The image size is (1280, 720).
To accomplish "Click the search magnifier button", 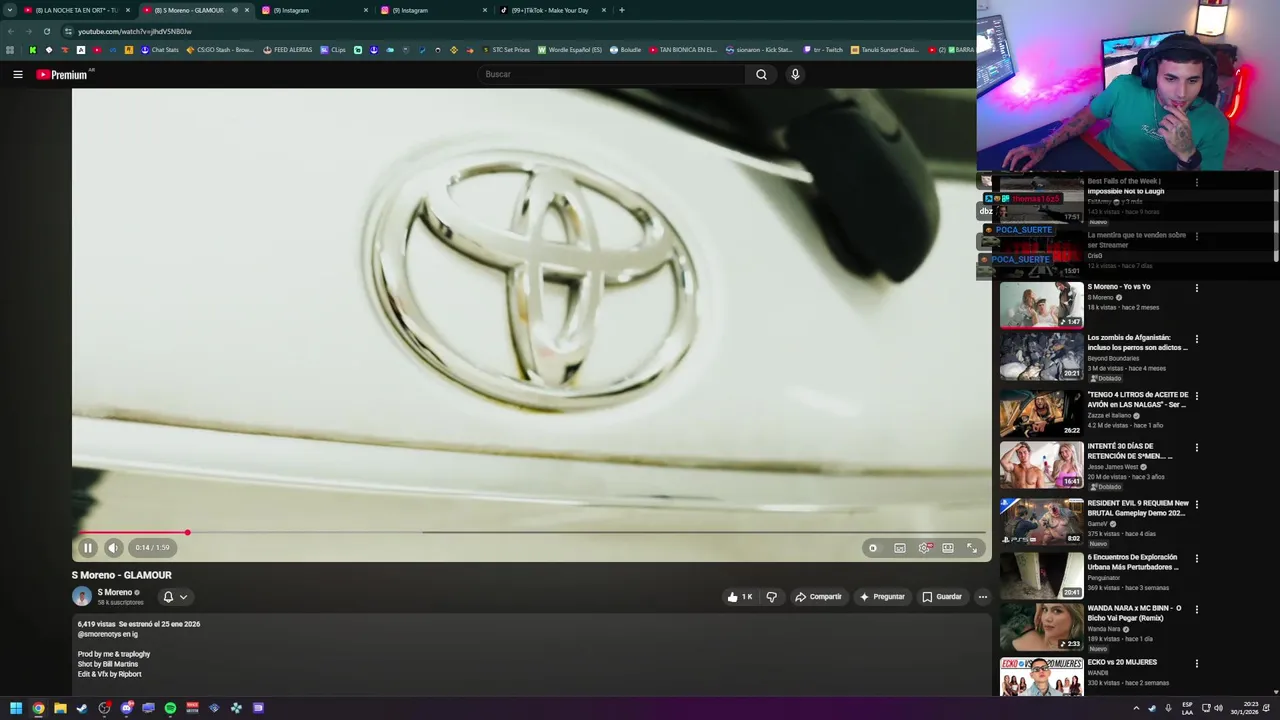I will 761,74.
